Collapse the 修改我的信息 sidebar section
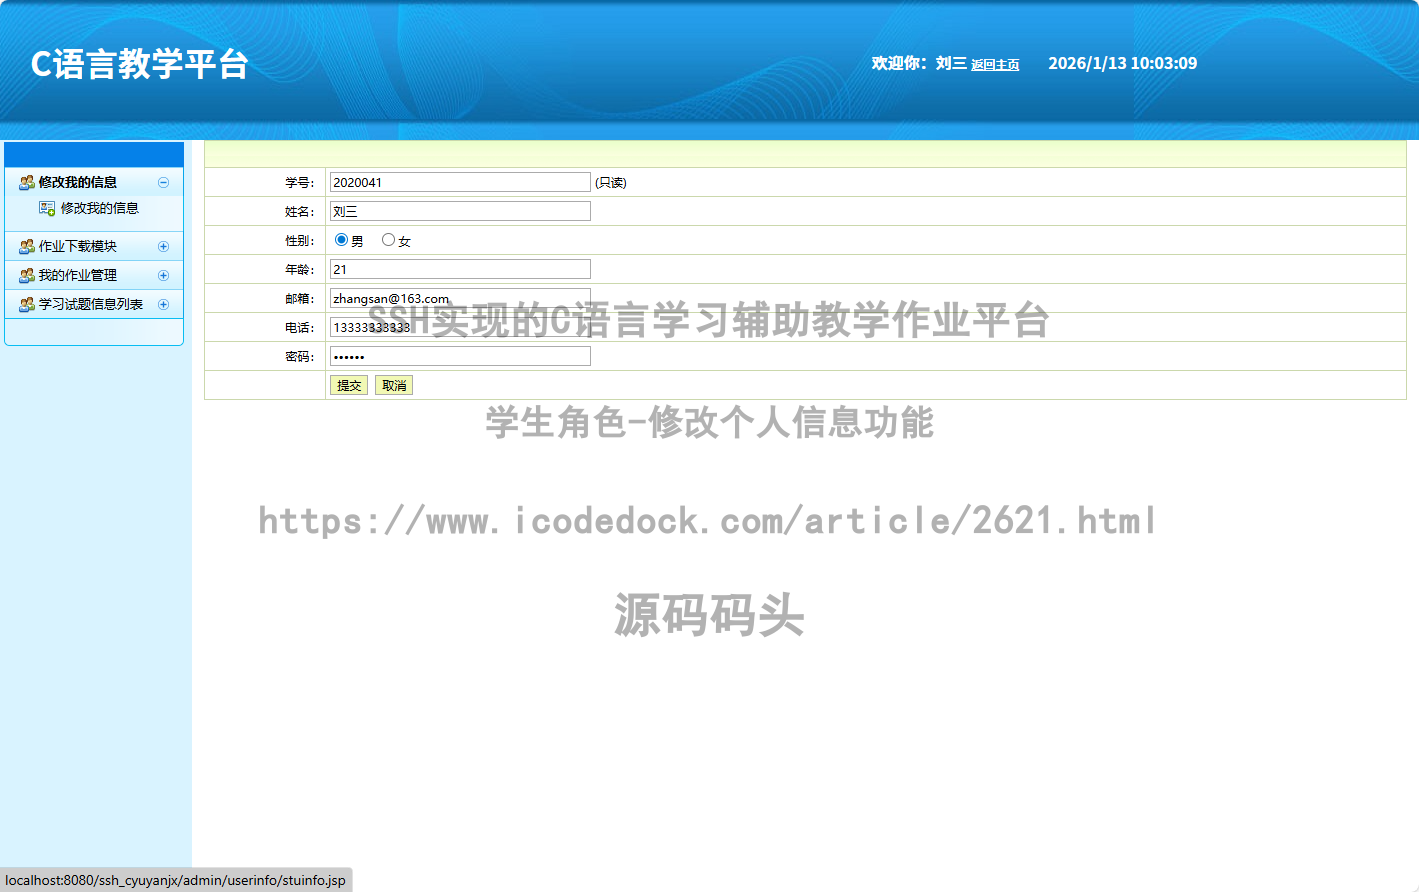Screen dimensions: 1419x892 [x=163, y=182]
